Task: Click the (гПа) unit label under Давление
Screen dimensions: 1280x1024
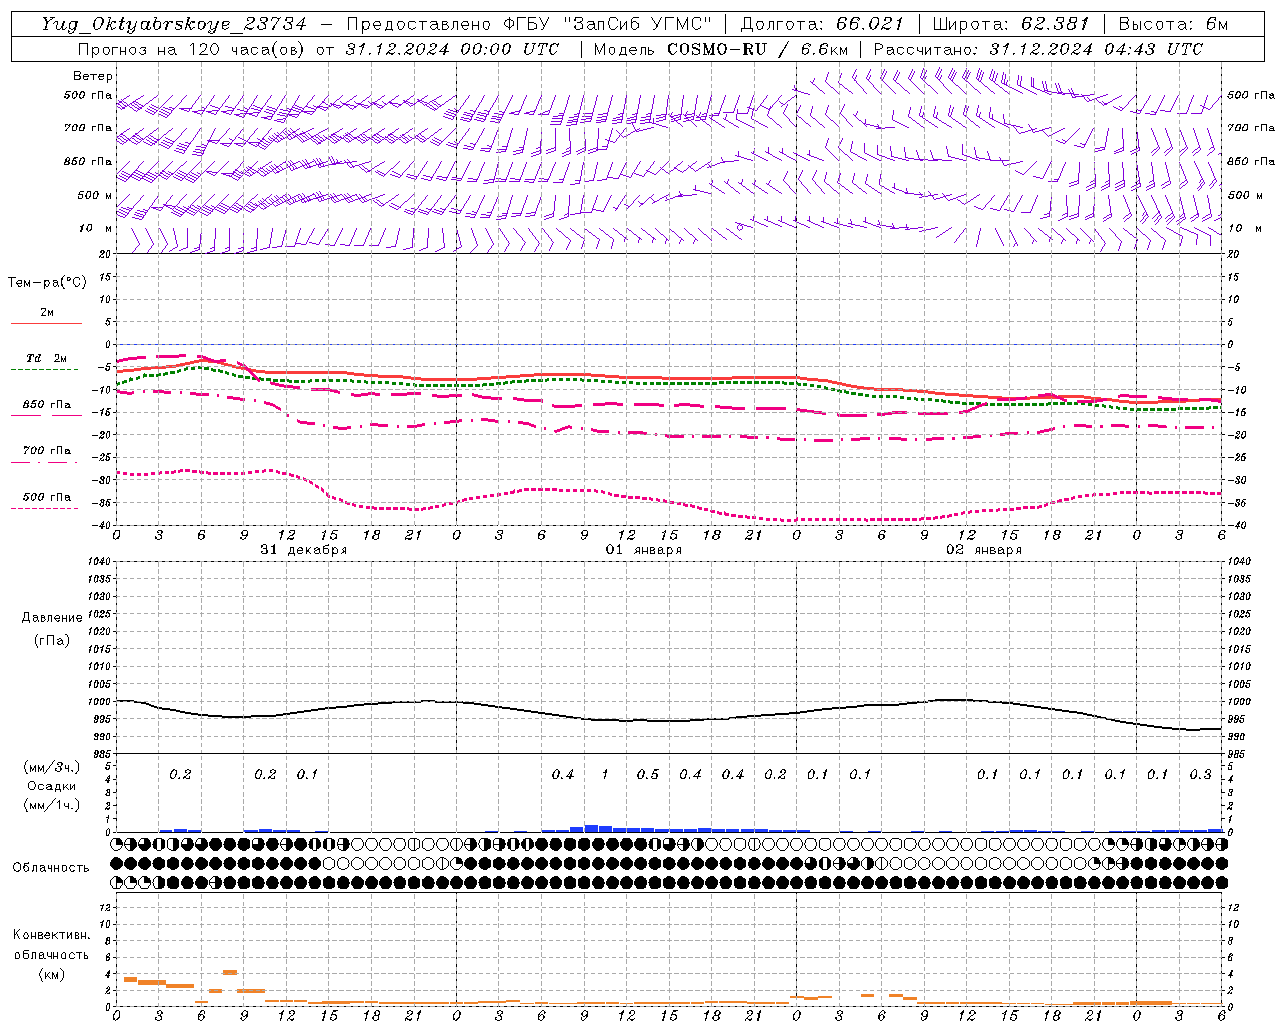Action: [x=52, y=640]
